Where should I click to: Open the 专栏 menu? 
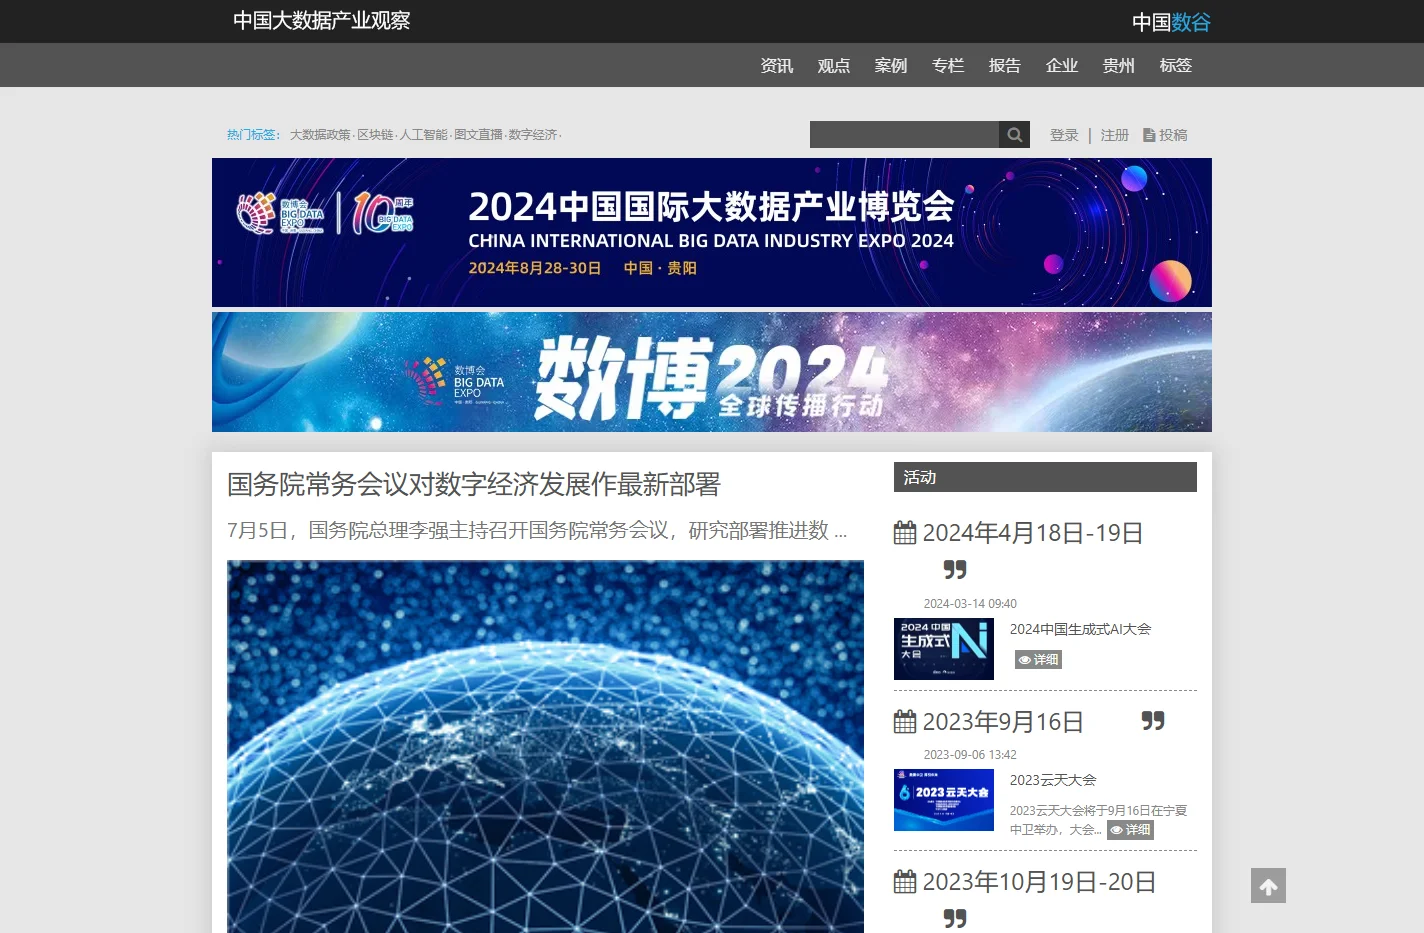(948, 65)
